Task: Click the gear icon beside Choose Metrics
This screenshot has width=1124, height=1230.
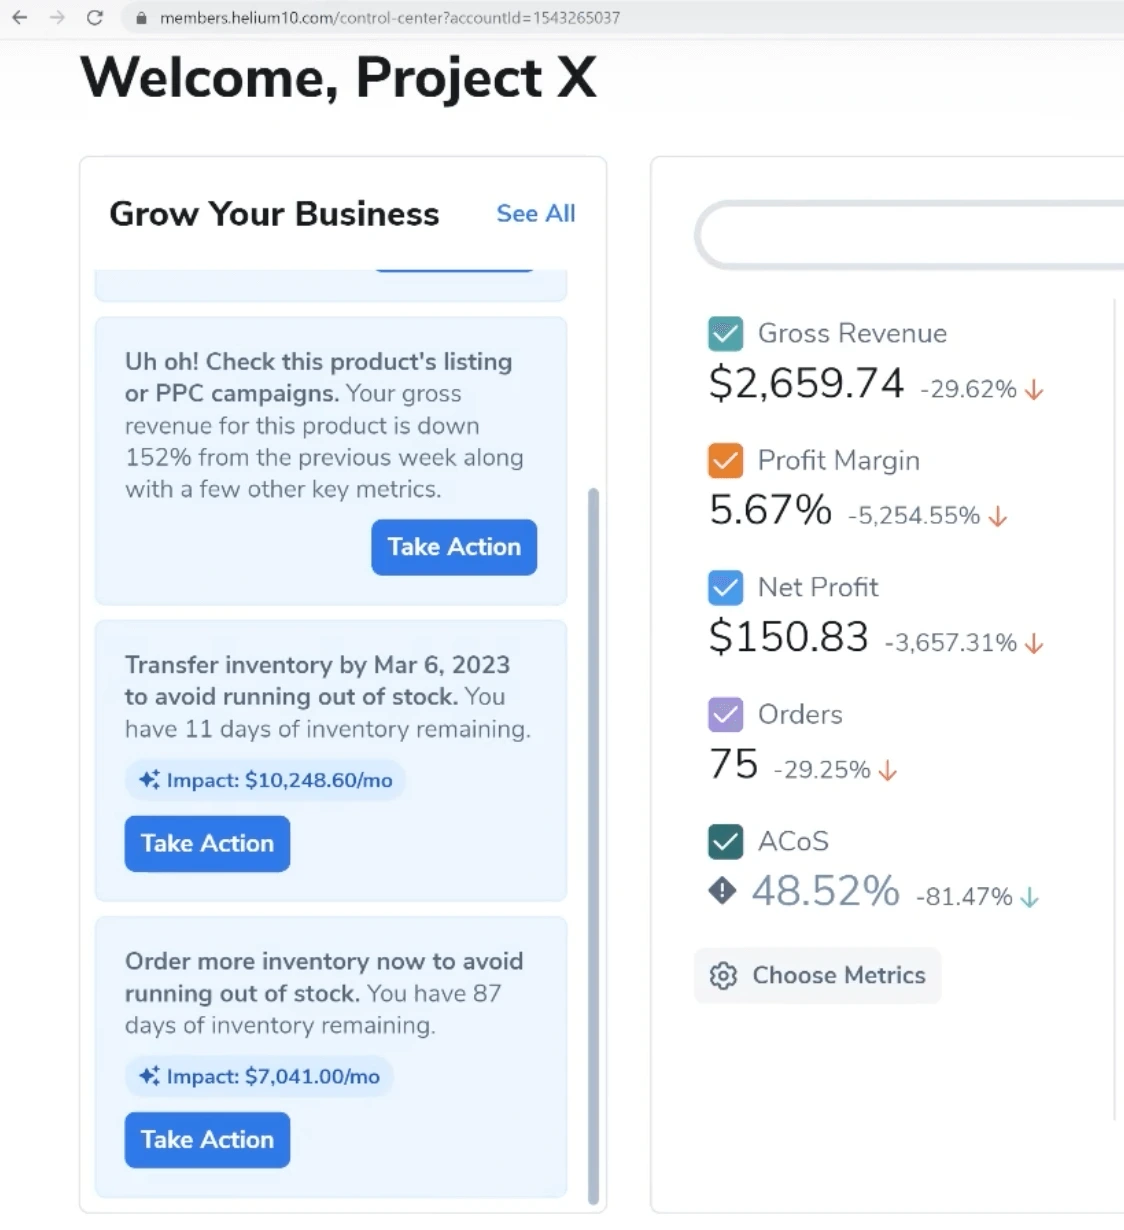Action: coord(723,975)
